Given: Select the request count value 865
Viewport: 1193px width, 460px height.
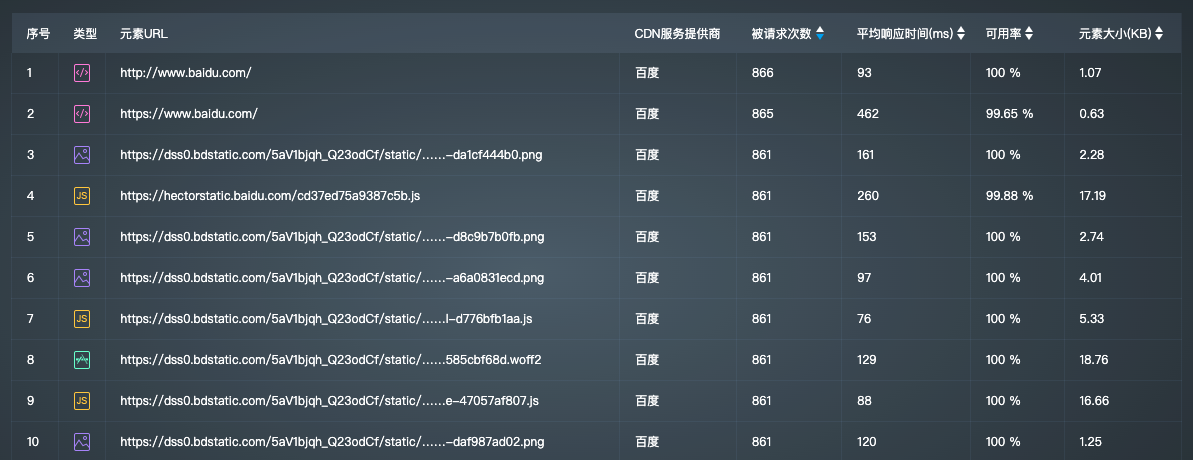Looking at the screenshot, I should click(762, 114).
